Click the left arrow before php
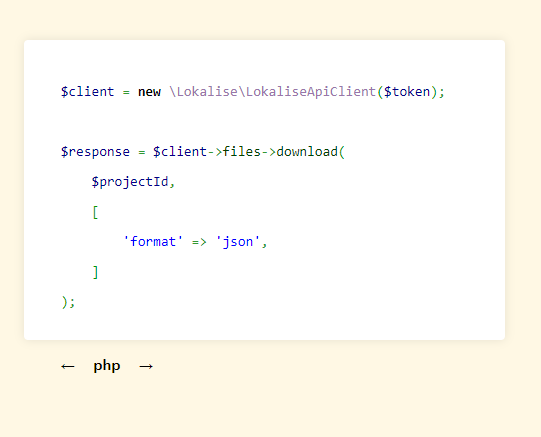 (68, 366)
